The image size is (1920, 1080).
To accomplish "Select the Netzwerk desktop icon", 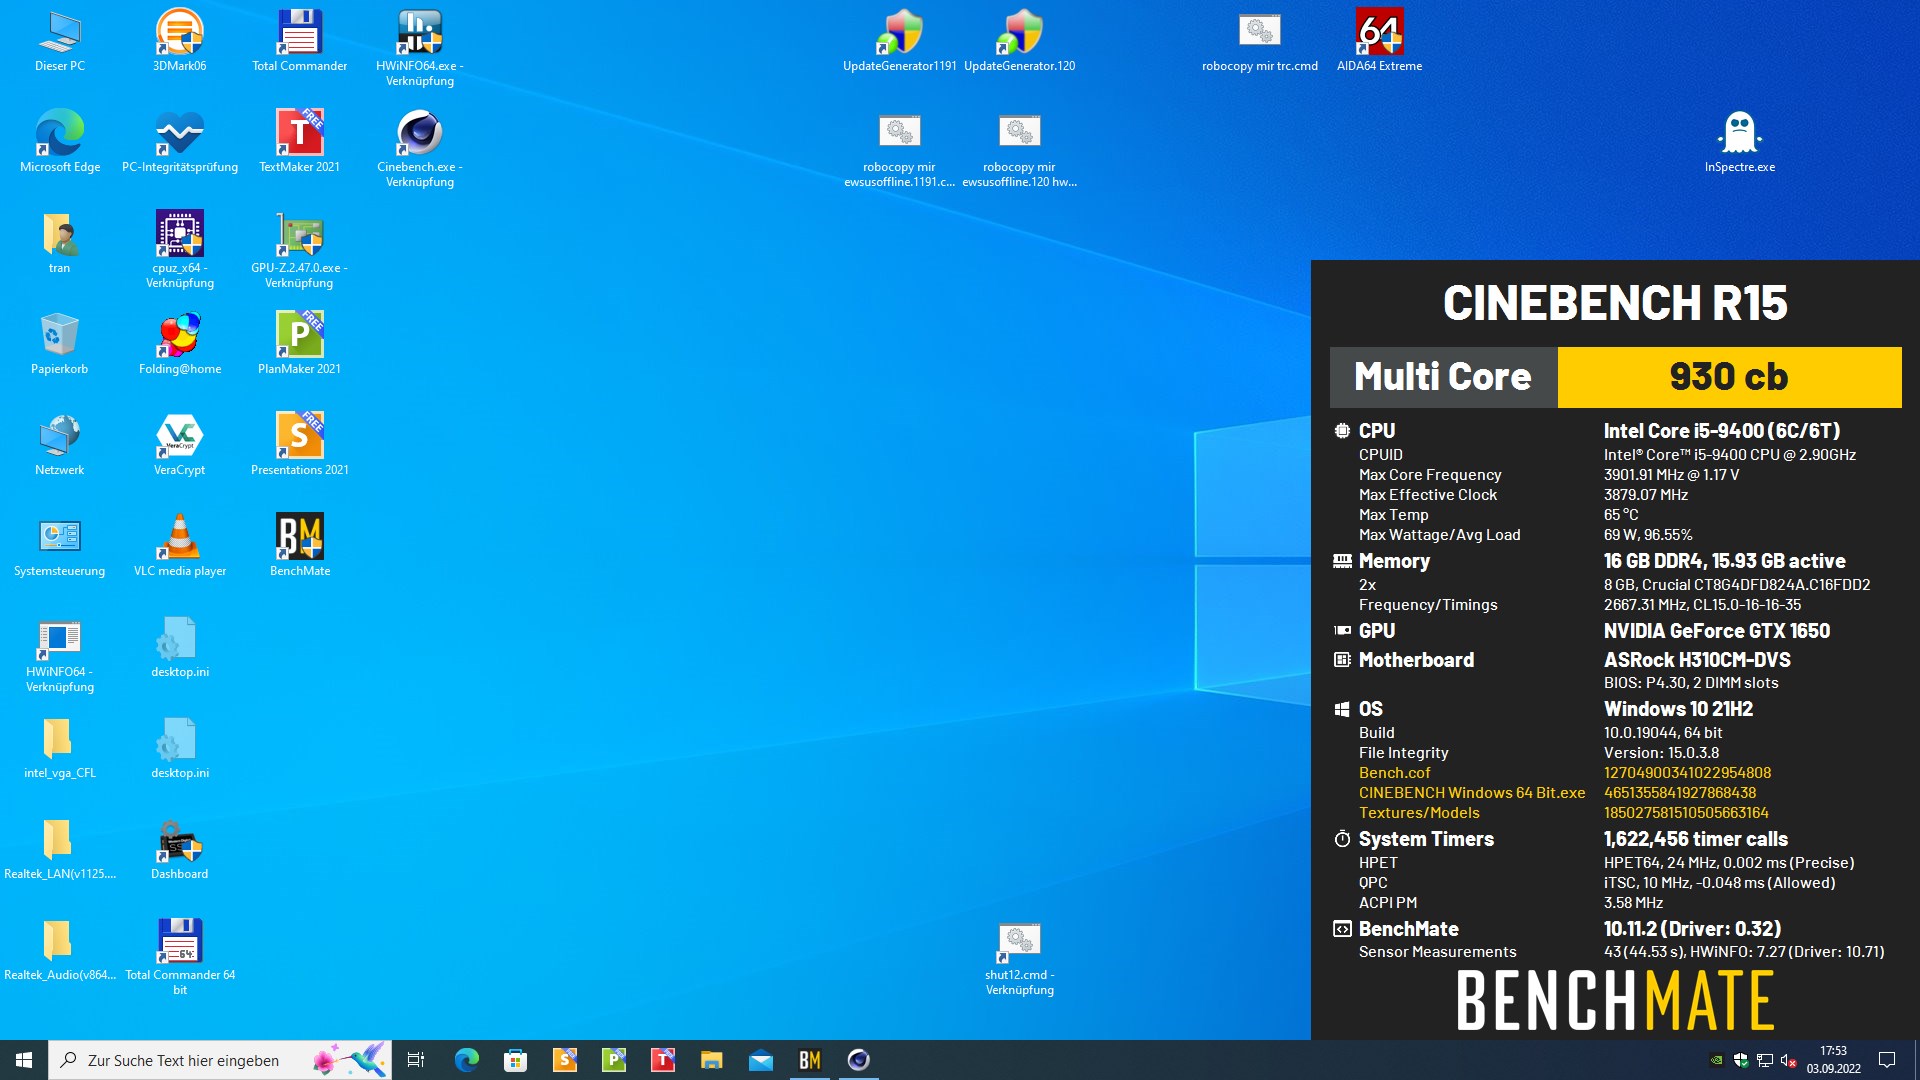I will pyautogui.click(x=60, y=445).
